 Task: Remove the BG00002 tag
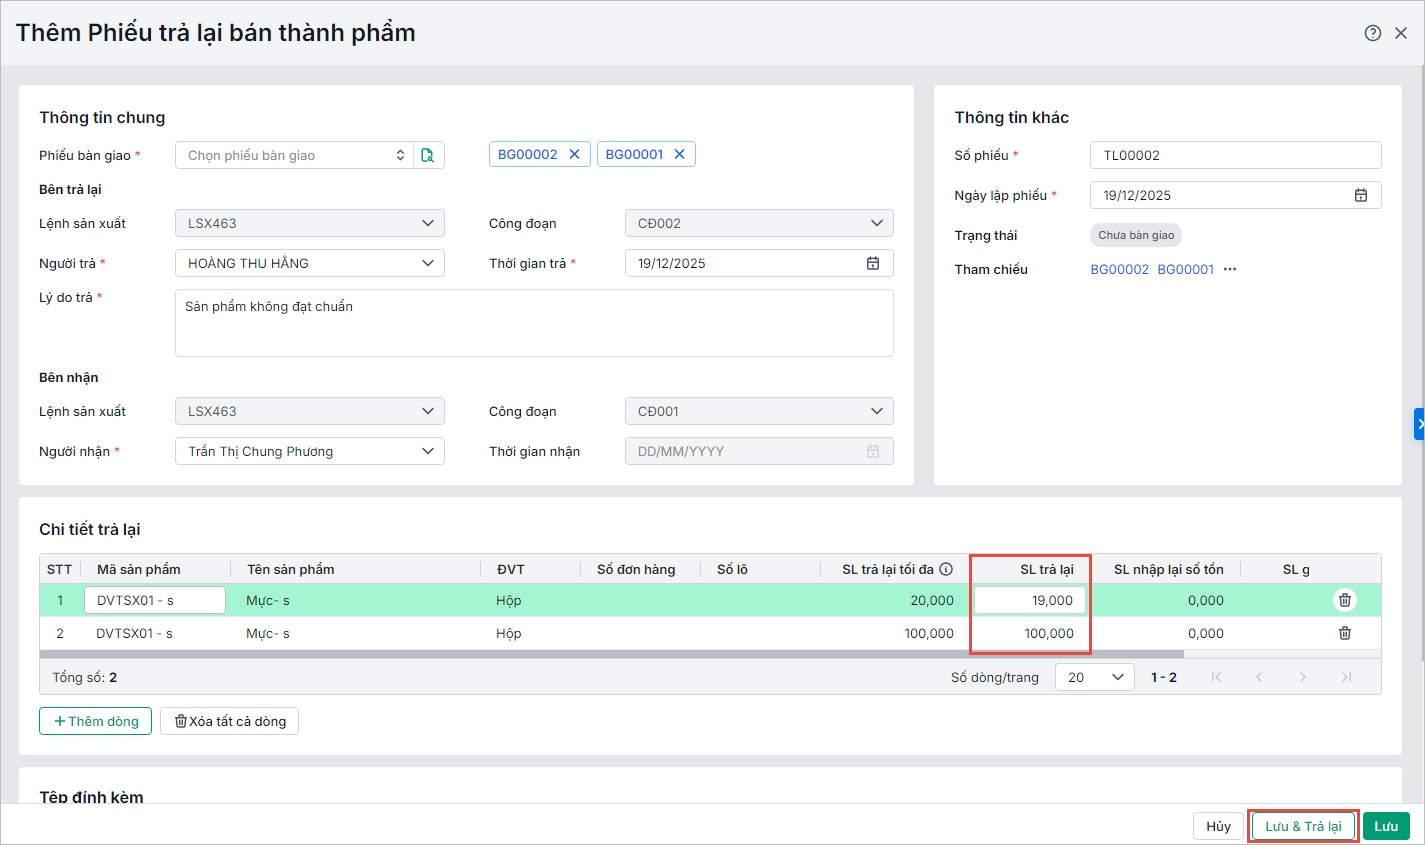point(574,154)
